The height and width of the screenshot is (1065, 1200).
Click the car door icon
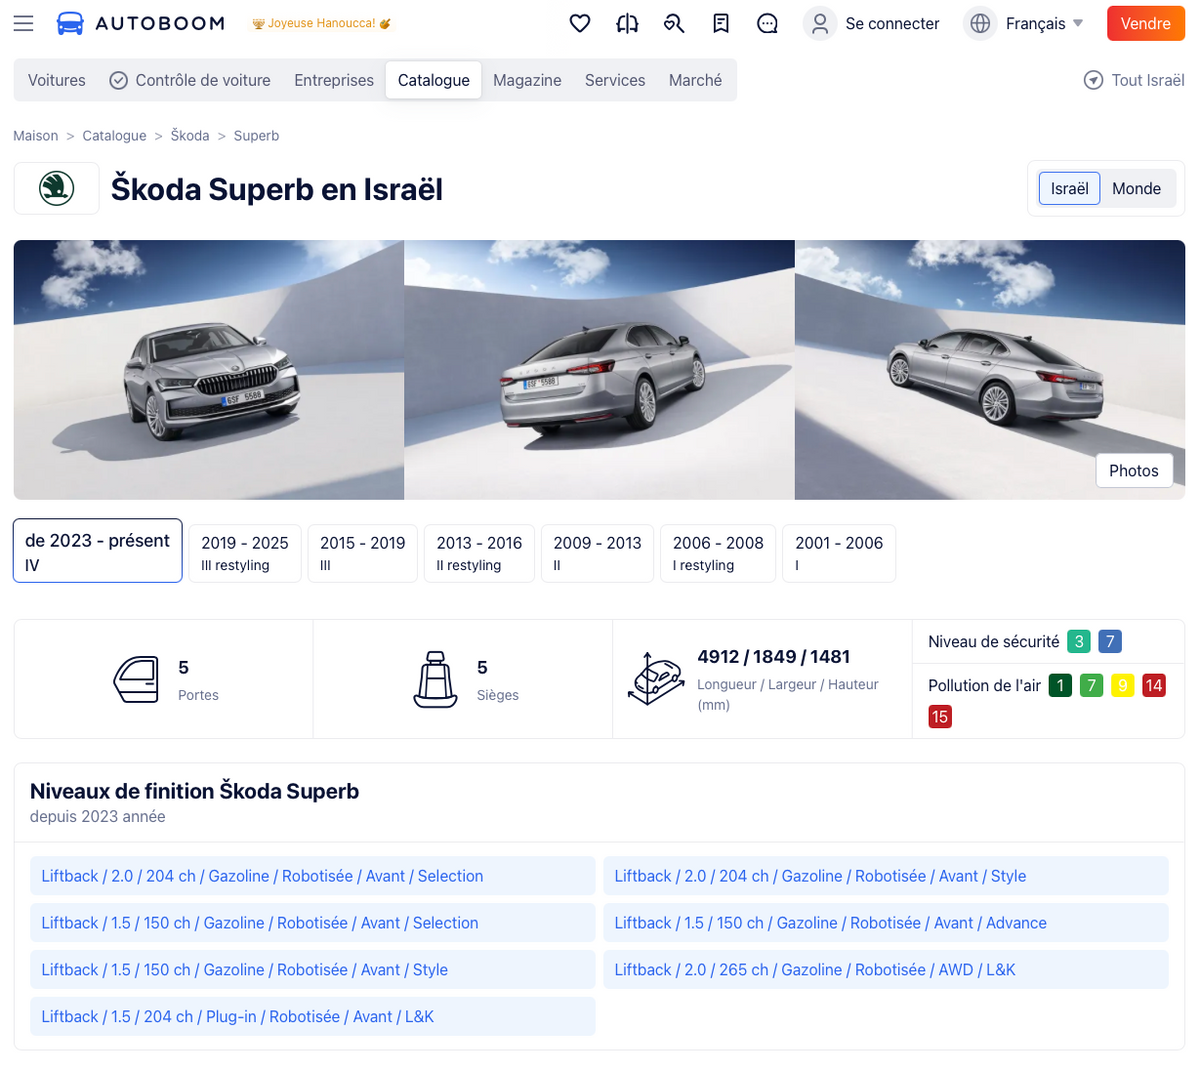pos(136,680)
